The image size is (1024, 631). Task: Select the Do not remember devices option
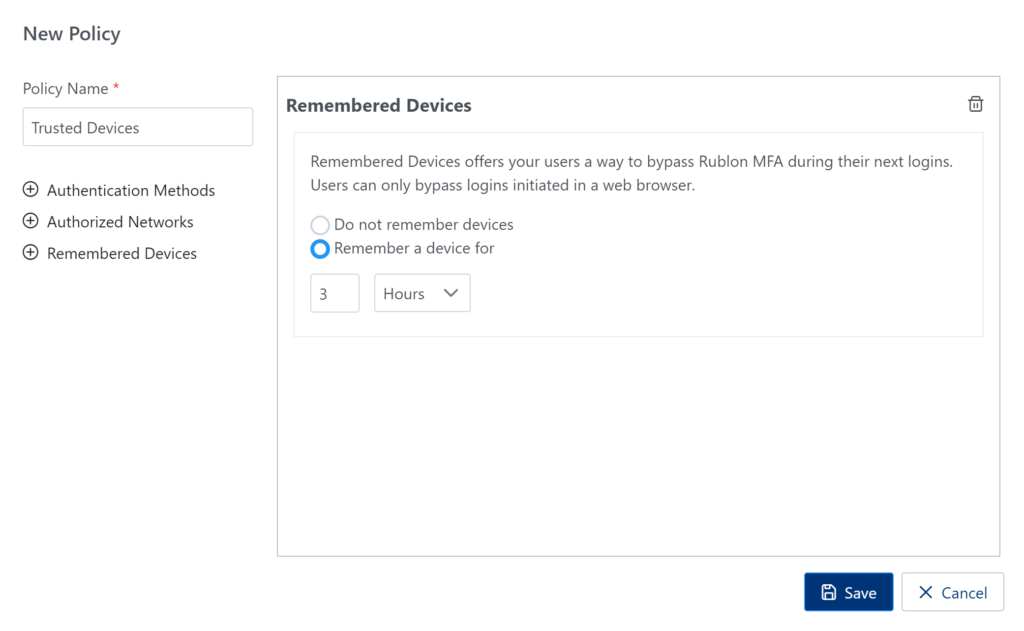pyautogui.click(x=320, y=224)
